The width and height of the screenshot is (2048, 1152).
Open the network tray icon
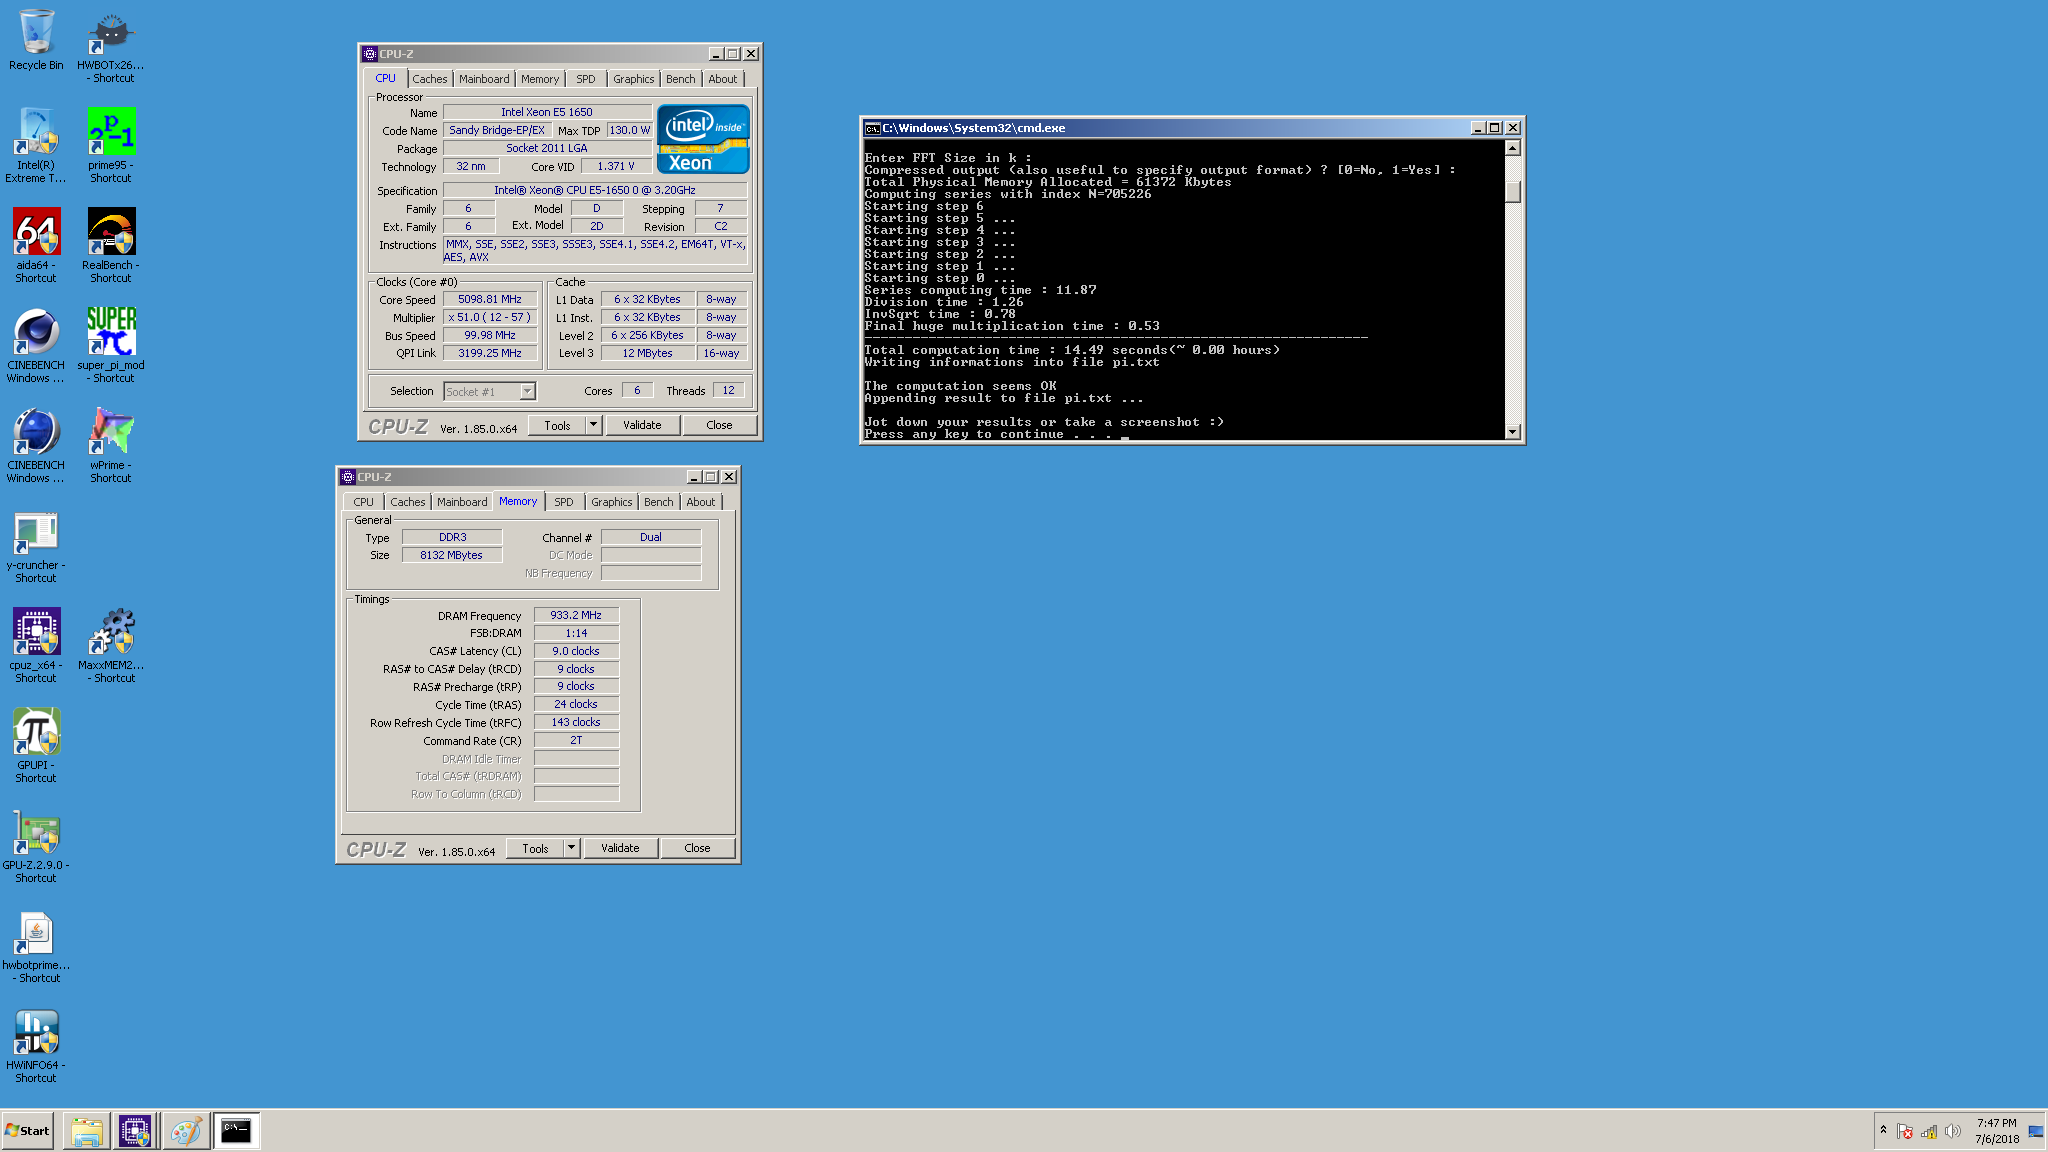[1929, 1131]
